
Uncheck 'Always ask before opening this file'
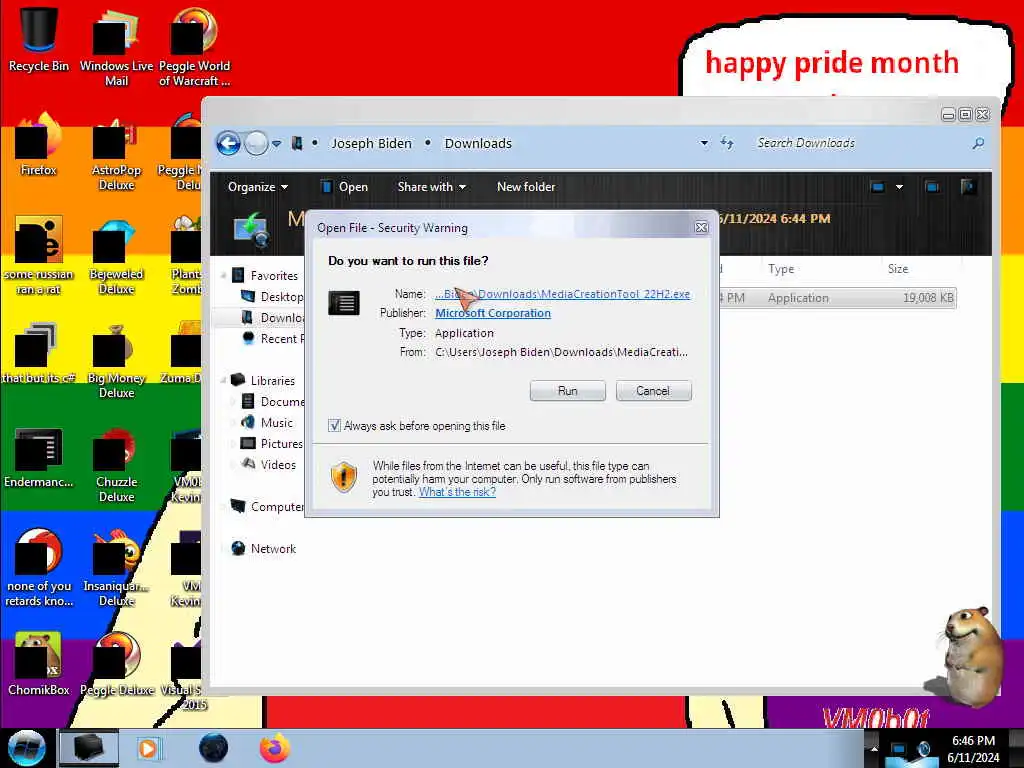click(334, 426)
